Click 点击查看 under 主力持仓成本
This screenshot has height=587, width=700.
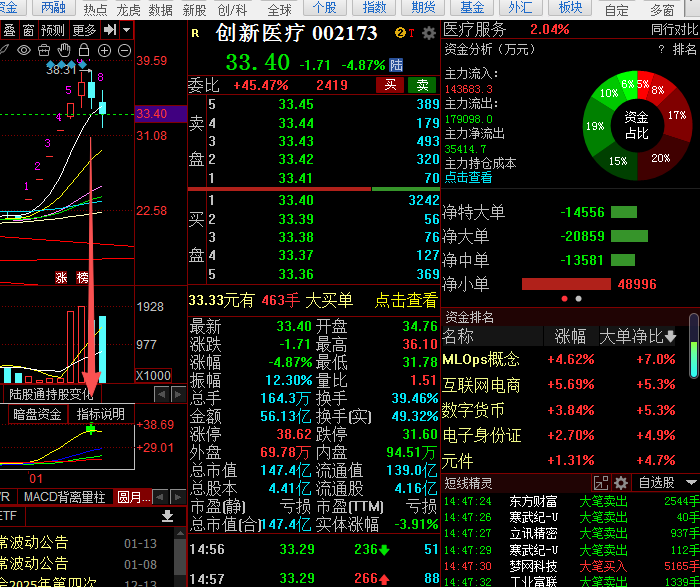[x=468, y=177]
